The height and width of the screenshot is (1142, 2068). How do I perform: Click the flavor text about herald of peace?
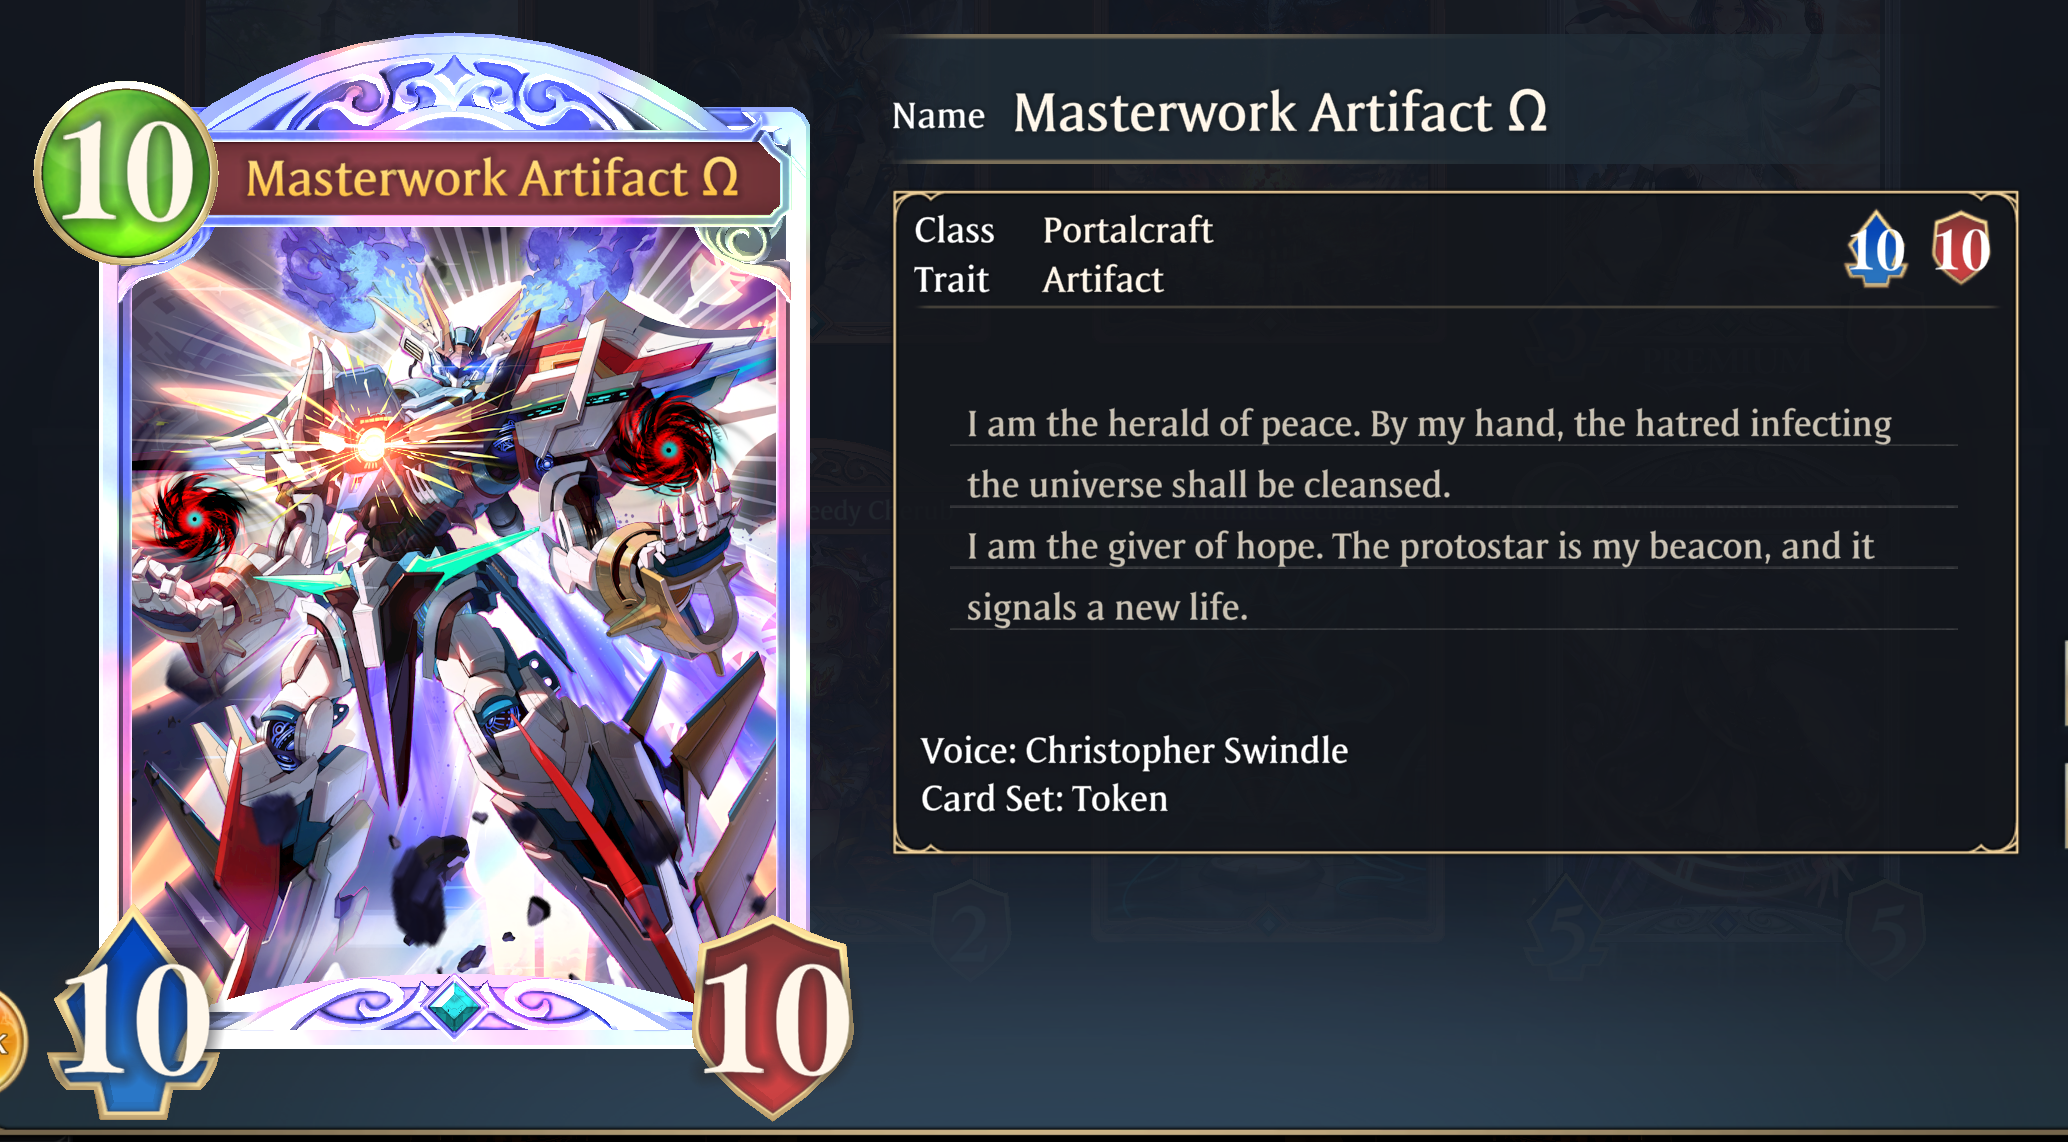point(1429,454)
